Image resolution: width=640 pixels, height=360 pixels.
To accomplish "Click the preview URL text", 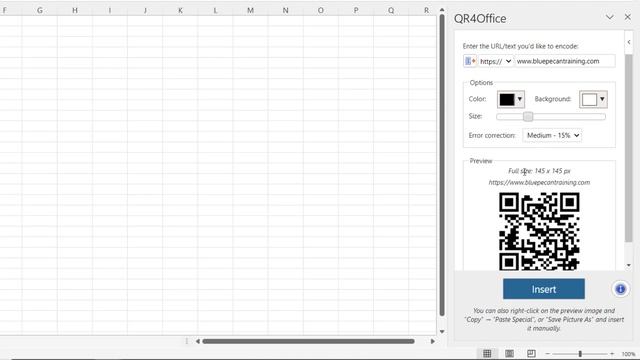I will pos(539,182).
